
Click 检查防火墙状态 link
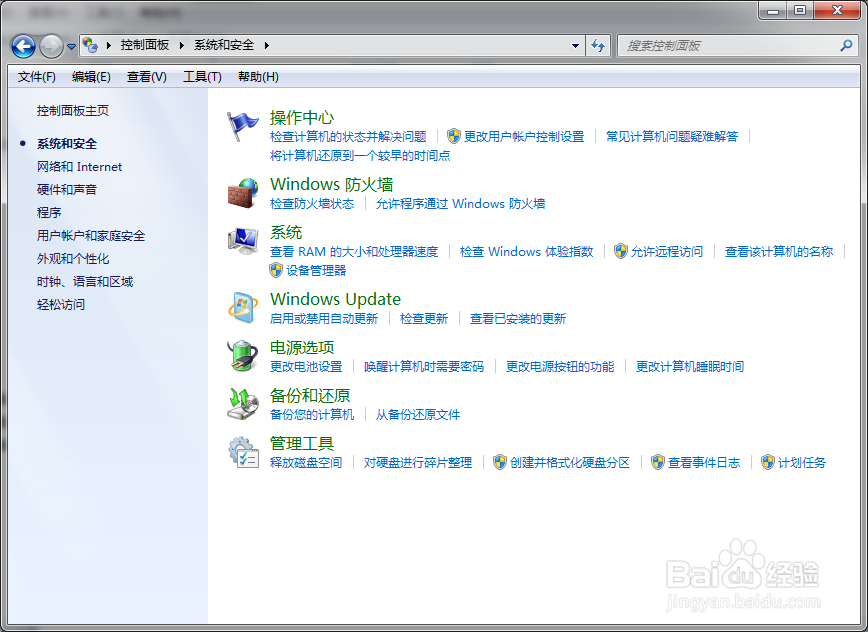(x=312, y=204)
